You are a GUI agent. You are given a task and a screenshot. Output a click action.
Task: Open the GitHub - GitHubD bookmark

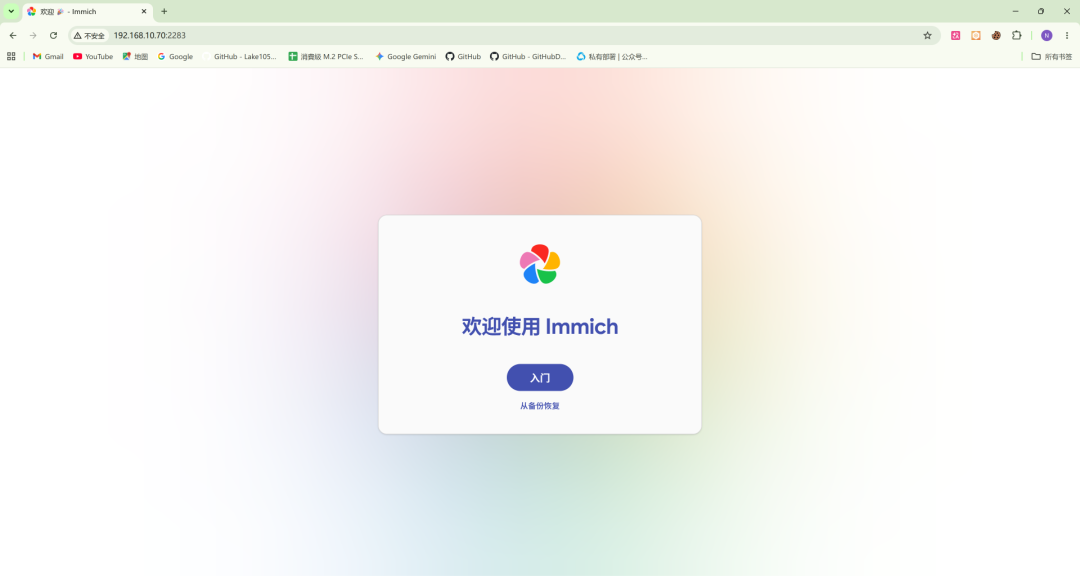[528, 56]
